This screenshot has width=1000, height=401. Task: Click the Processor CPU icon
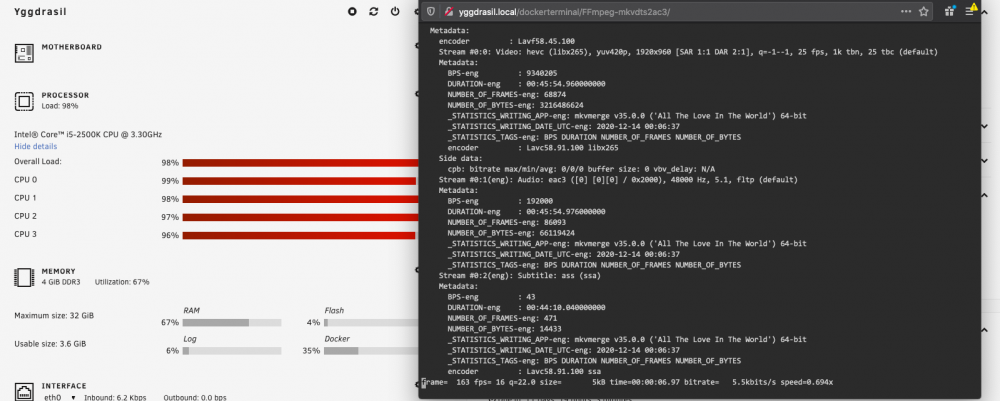click(24, 101)
